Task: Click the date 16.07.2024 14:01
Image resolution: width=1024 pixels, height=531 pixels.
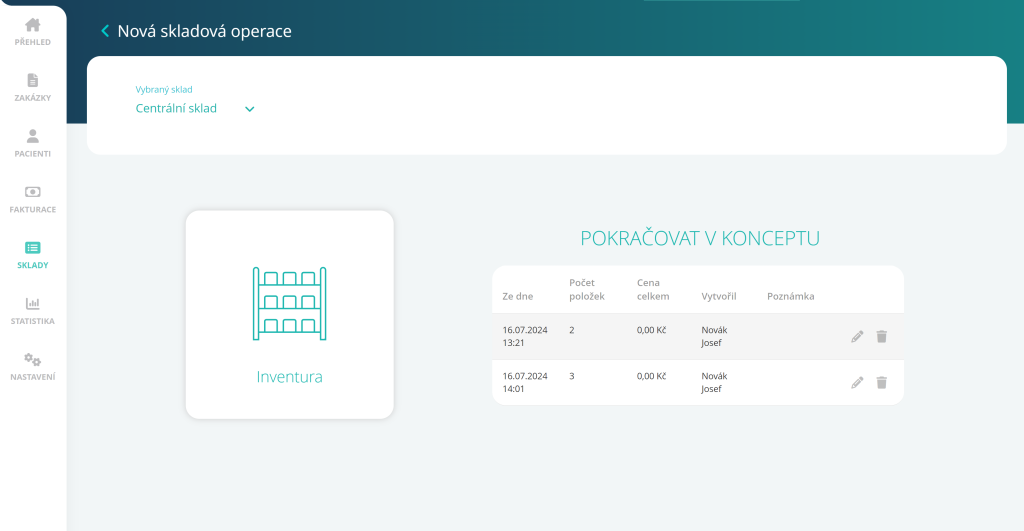Action: [x=525, y=383]
